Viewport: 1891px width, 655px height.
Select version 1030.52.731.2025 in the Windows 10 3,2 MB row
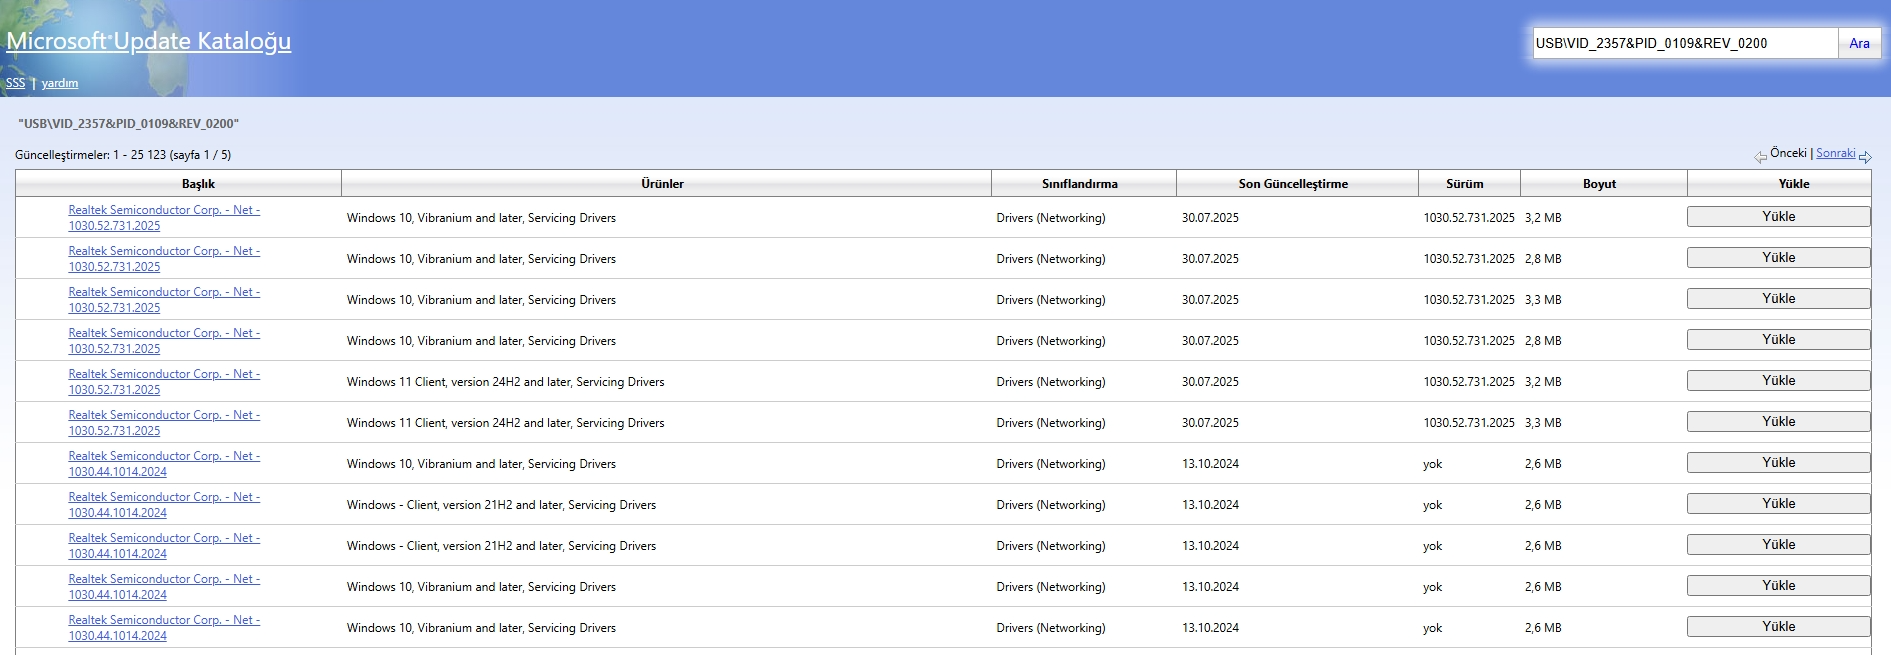(x=1469, y=218)
